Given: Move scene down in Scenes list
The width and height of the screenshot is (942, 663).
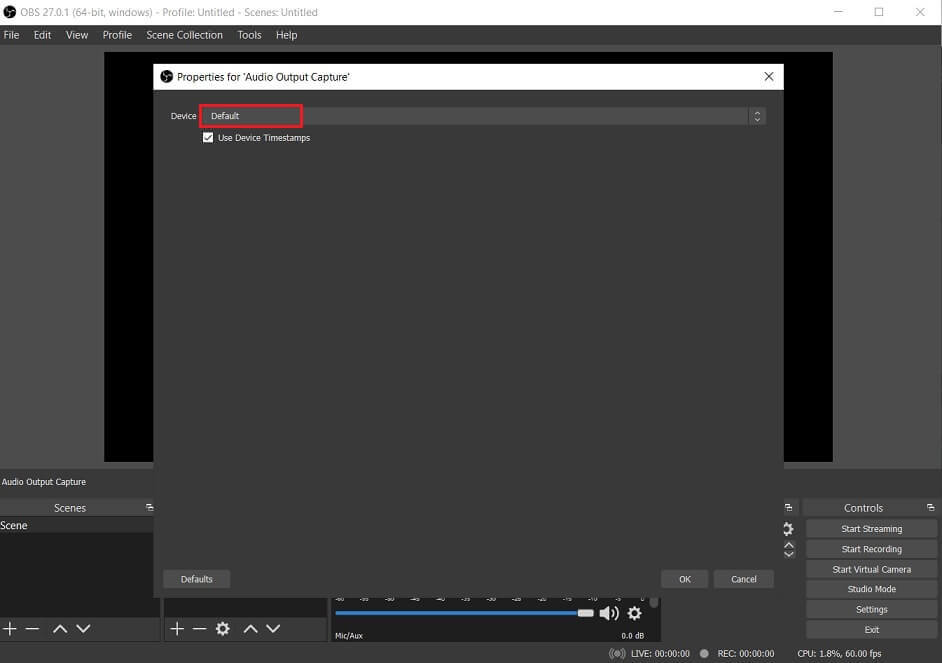Looking at the screenshot, I should 84,629.
